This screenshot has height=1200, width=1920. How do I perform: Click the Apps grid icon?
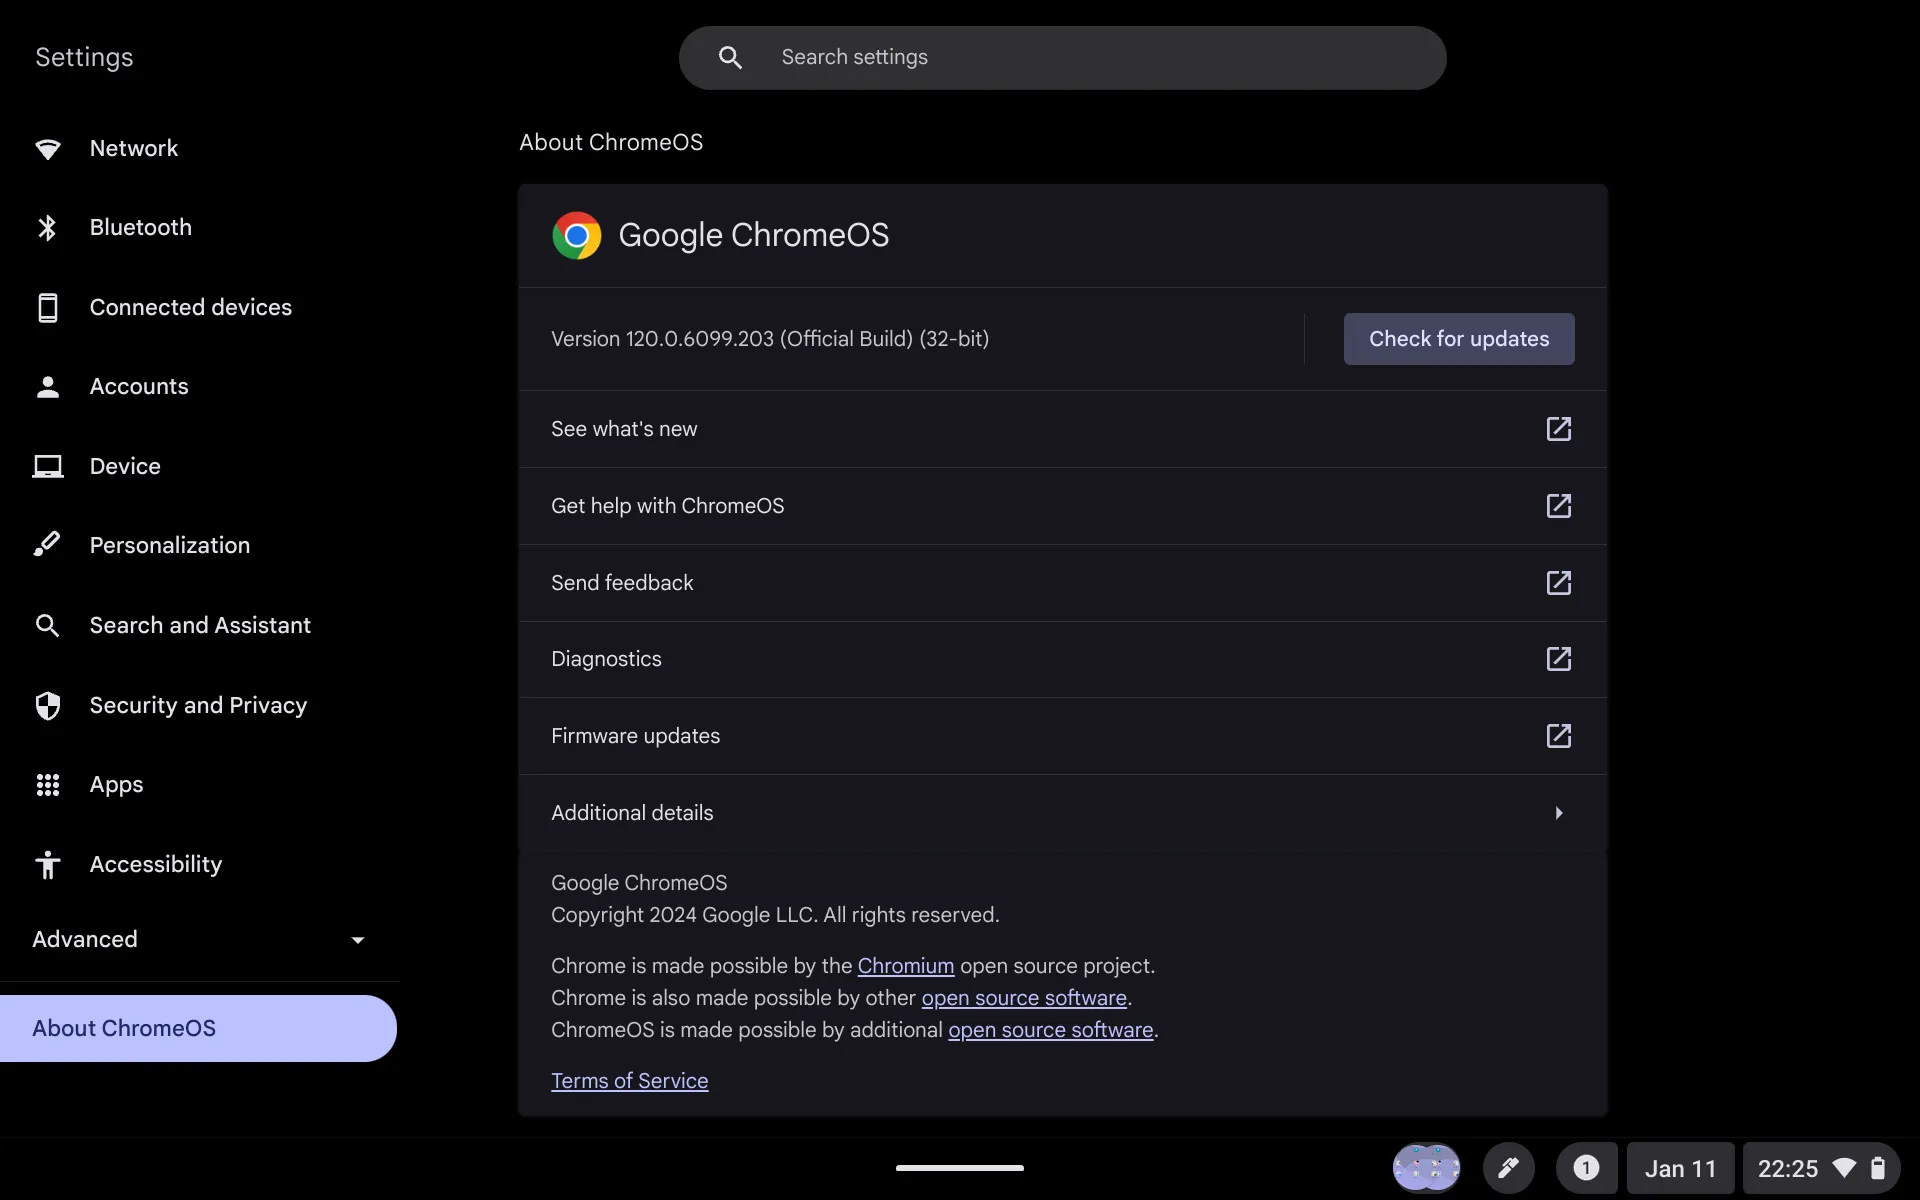point(47,785)
